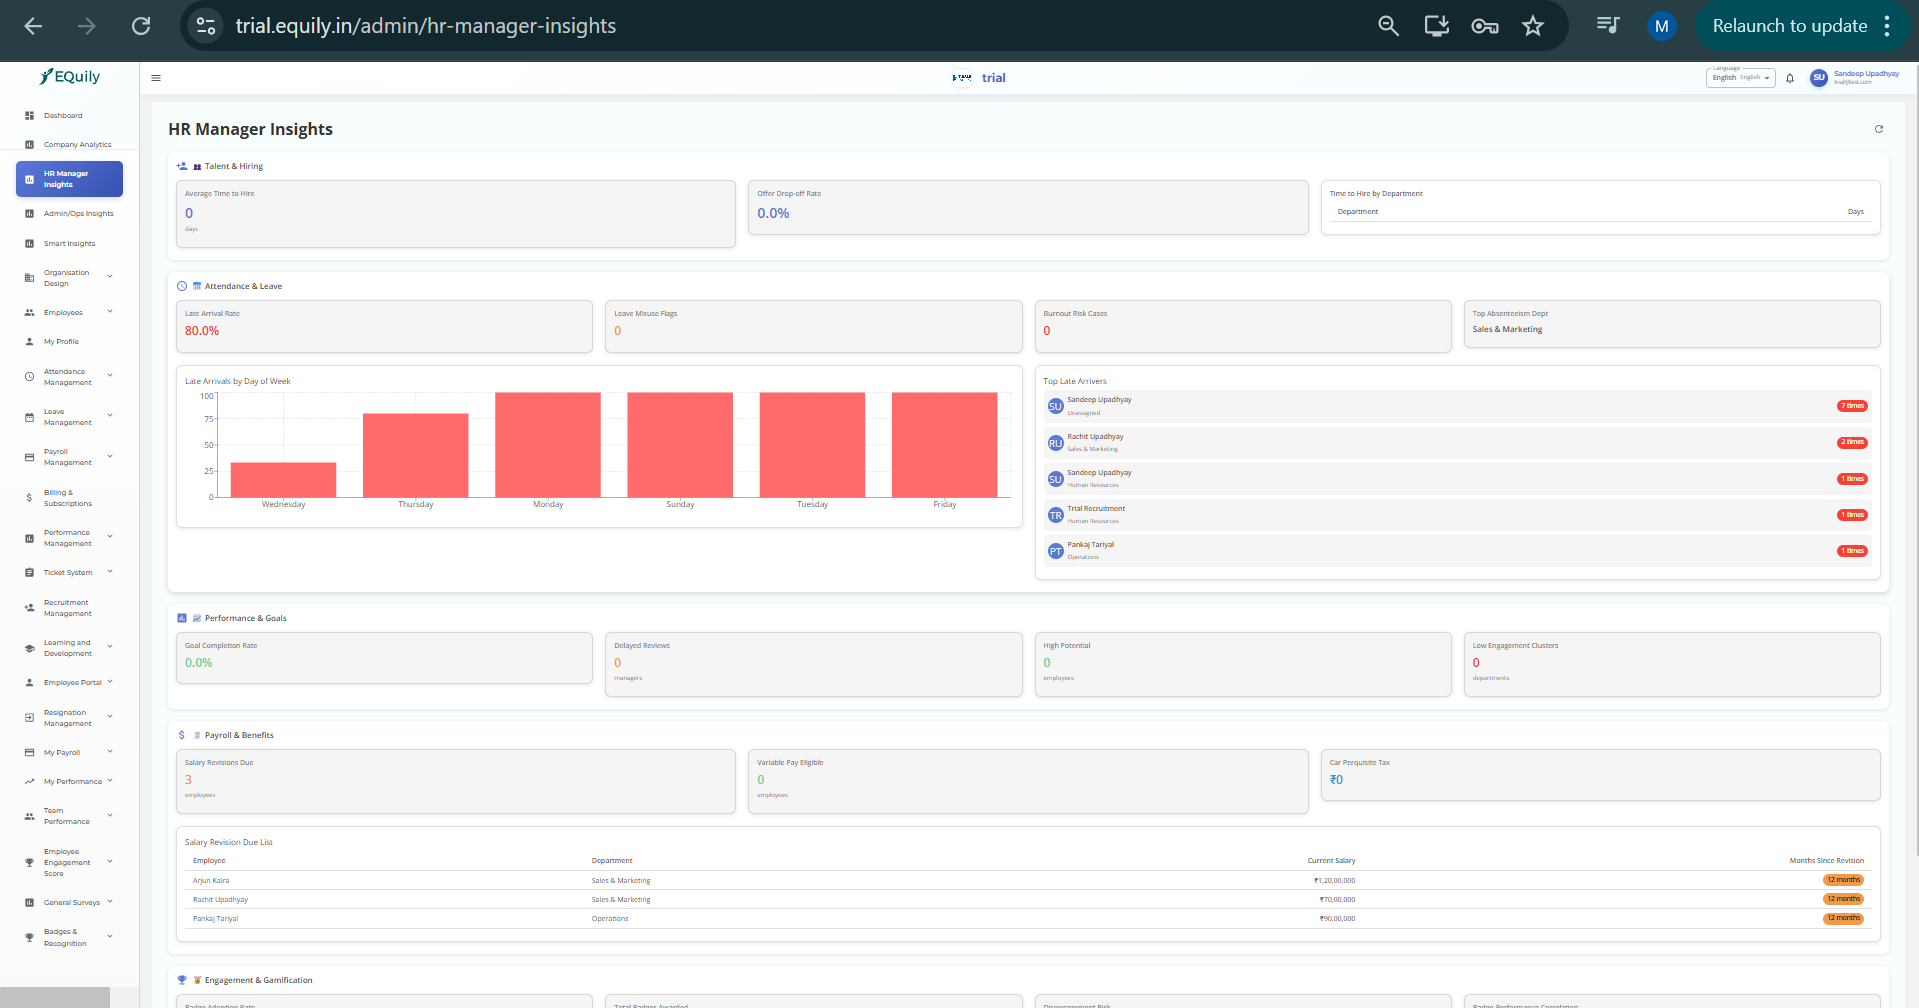
Task: Select the Company Analytics sidebar icon
Action: point(29,144)
